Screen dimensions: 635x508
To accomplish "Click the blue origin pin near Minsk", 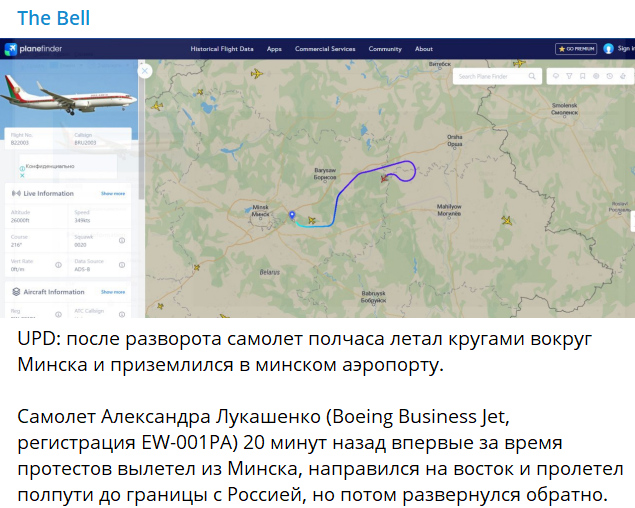I will (x=292, y=215).
